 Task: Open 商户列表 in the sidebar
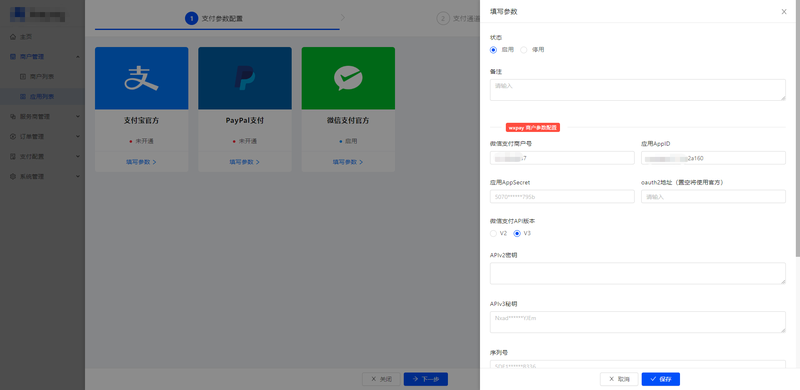pyautogui.click(x=42, y=77)
